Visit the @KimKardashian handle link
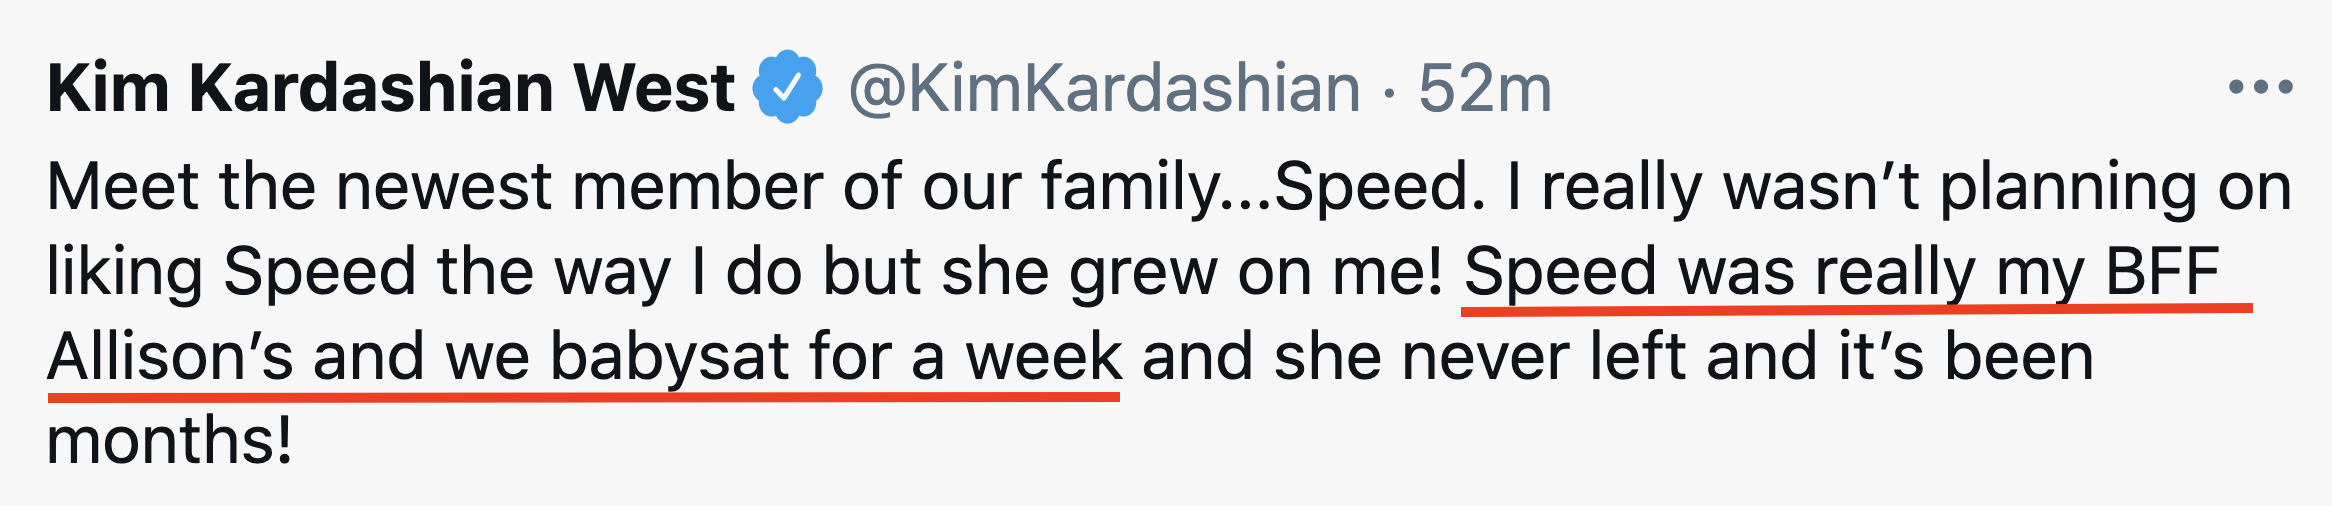Image resolution: width=2332 pixels, height=506 pixels. [1105, 89]
